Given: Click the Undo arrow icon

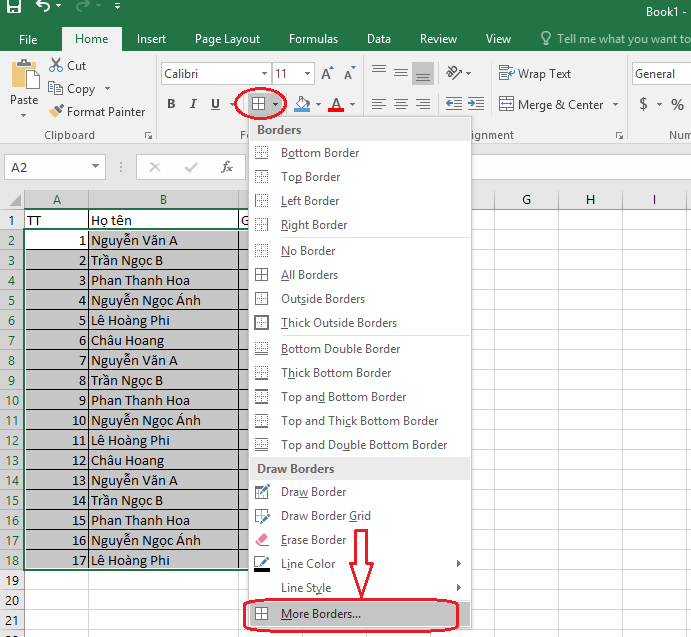Looking at the screenshot, I should click(x=43, y=6).
